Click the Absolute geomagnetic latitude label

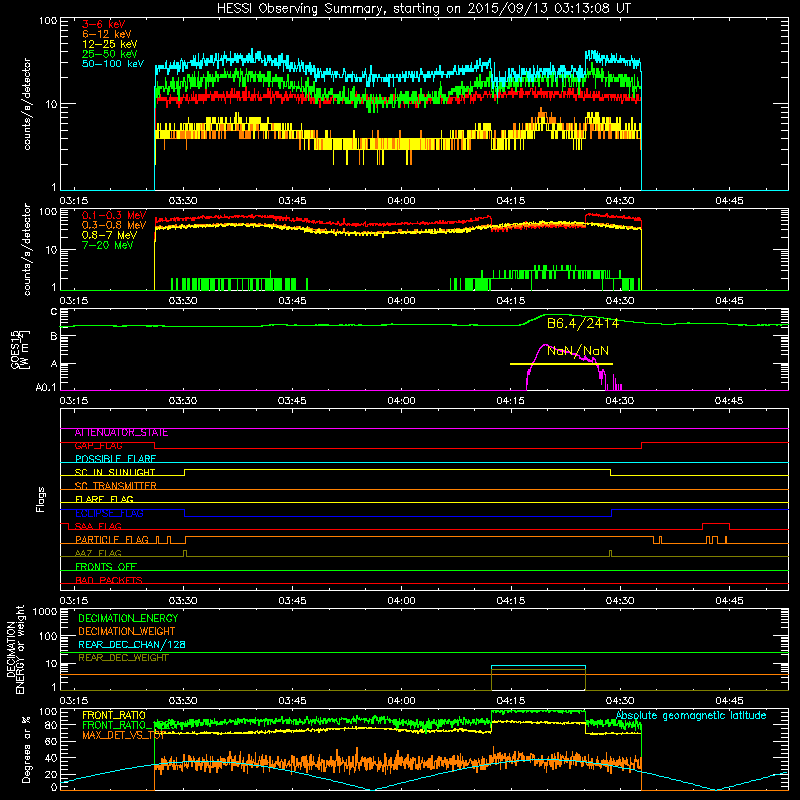pyautogui.click(x=691, y=716)
